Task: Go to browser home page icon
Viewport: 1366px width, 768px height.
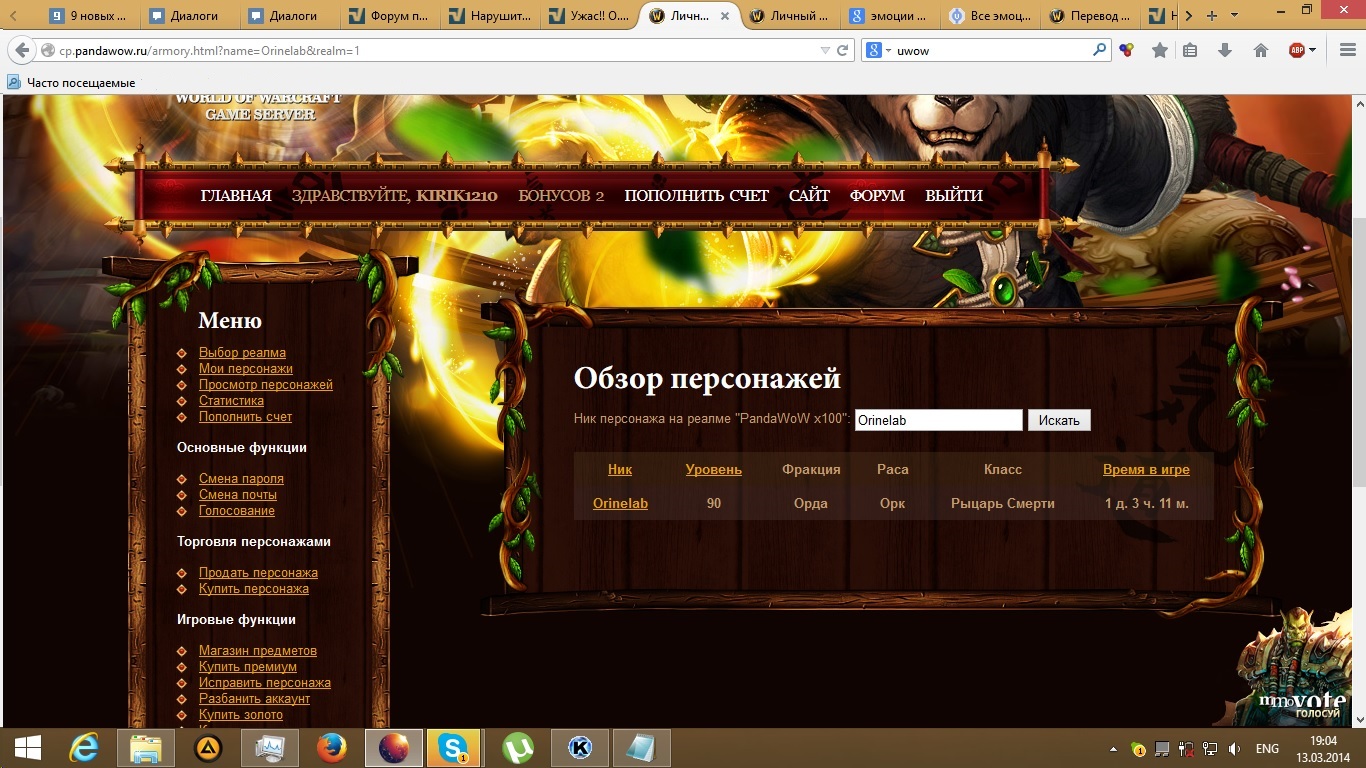Action: [x=1261, y=50]
